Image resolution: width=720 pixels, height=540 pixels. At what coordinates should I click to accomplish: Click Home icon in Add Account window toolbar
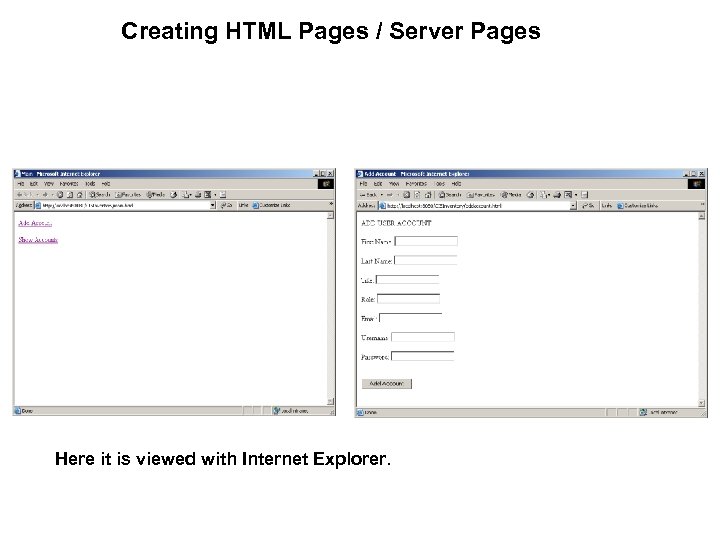click(428, 195)
